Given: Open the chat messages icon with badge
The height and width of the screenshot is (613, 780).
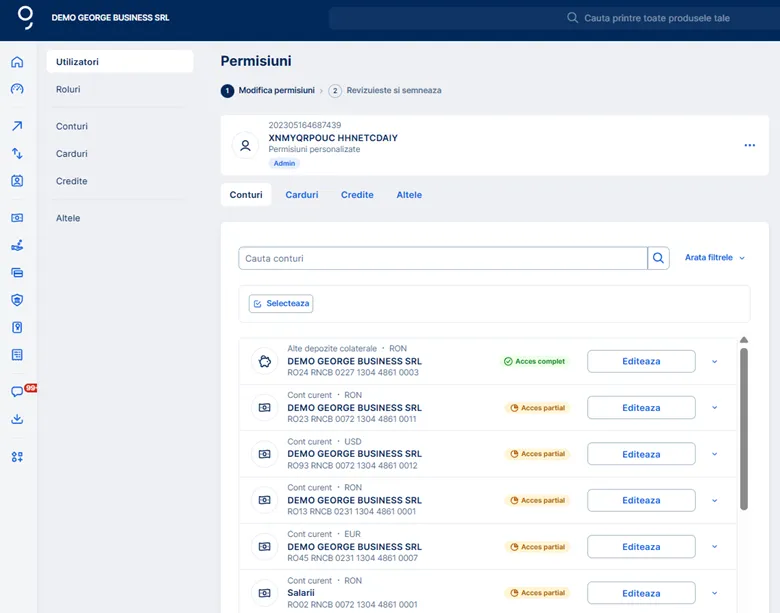Looking at the screenshot, I should click(17, 392).
